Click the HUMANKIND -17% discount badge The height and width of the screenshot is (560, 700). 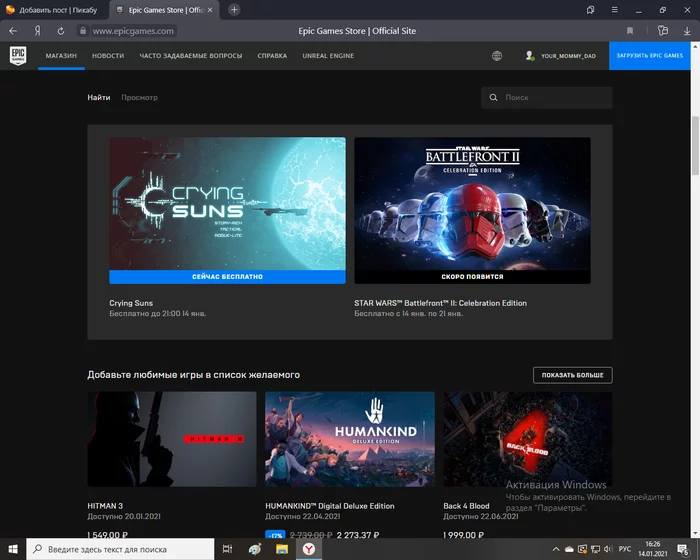coord(275,535)
